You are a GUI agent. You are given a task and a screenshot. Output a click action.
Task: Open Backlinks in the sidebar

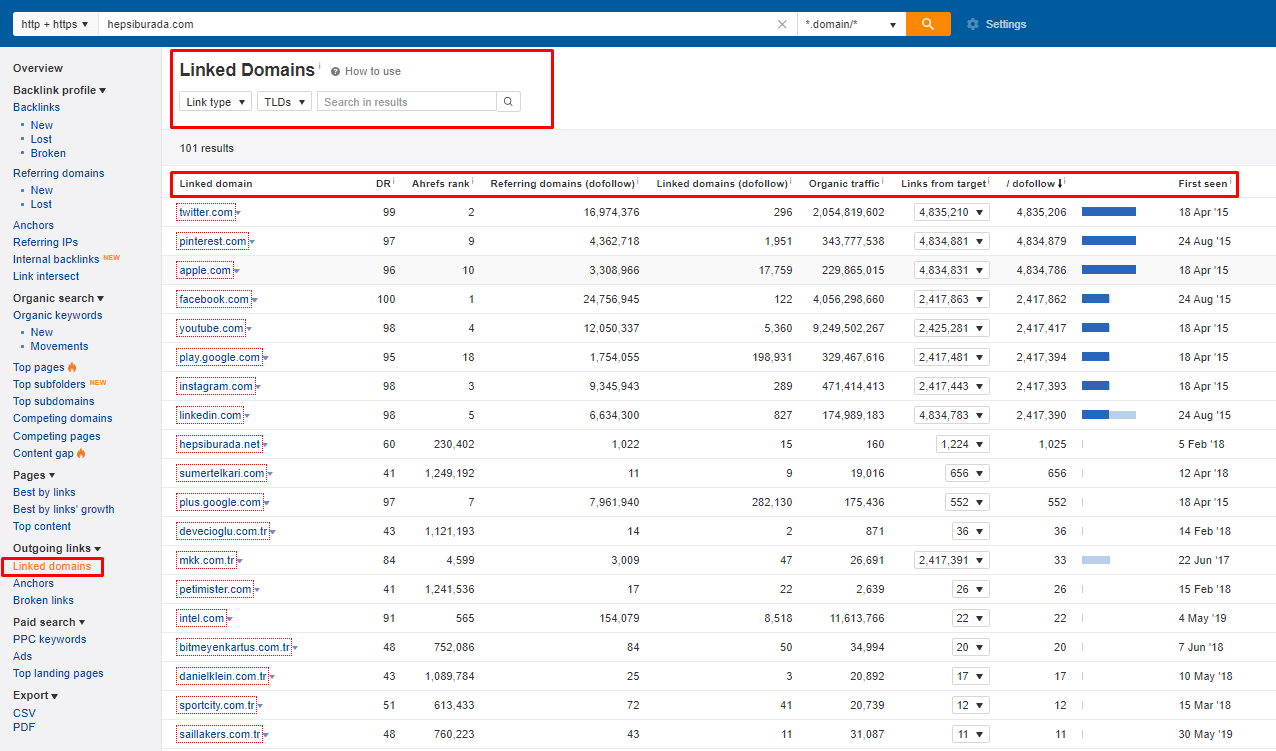click(x=36, y=107)
